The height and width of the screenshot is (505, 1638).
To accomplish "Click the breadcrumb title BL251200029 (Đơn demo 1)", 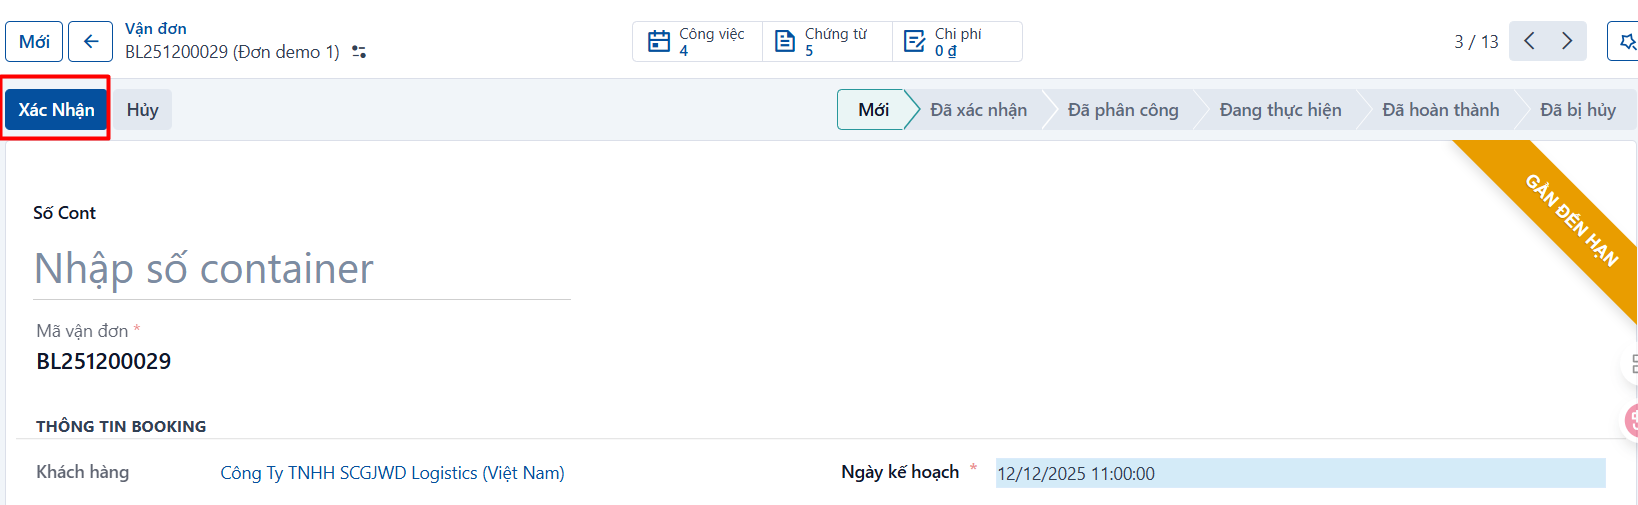I will 232,52.
